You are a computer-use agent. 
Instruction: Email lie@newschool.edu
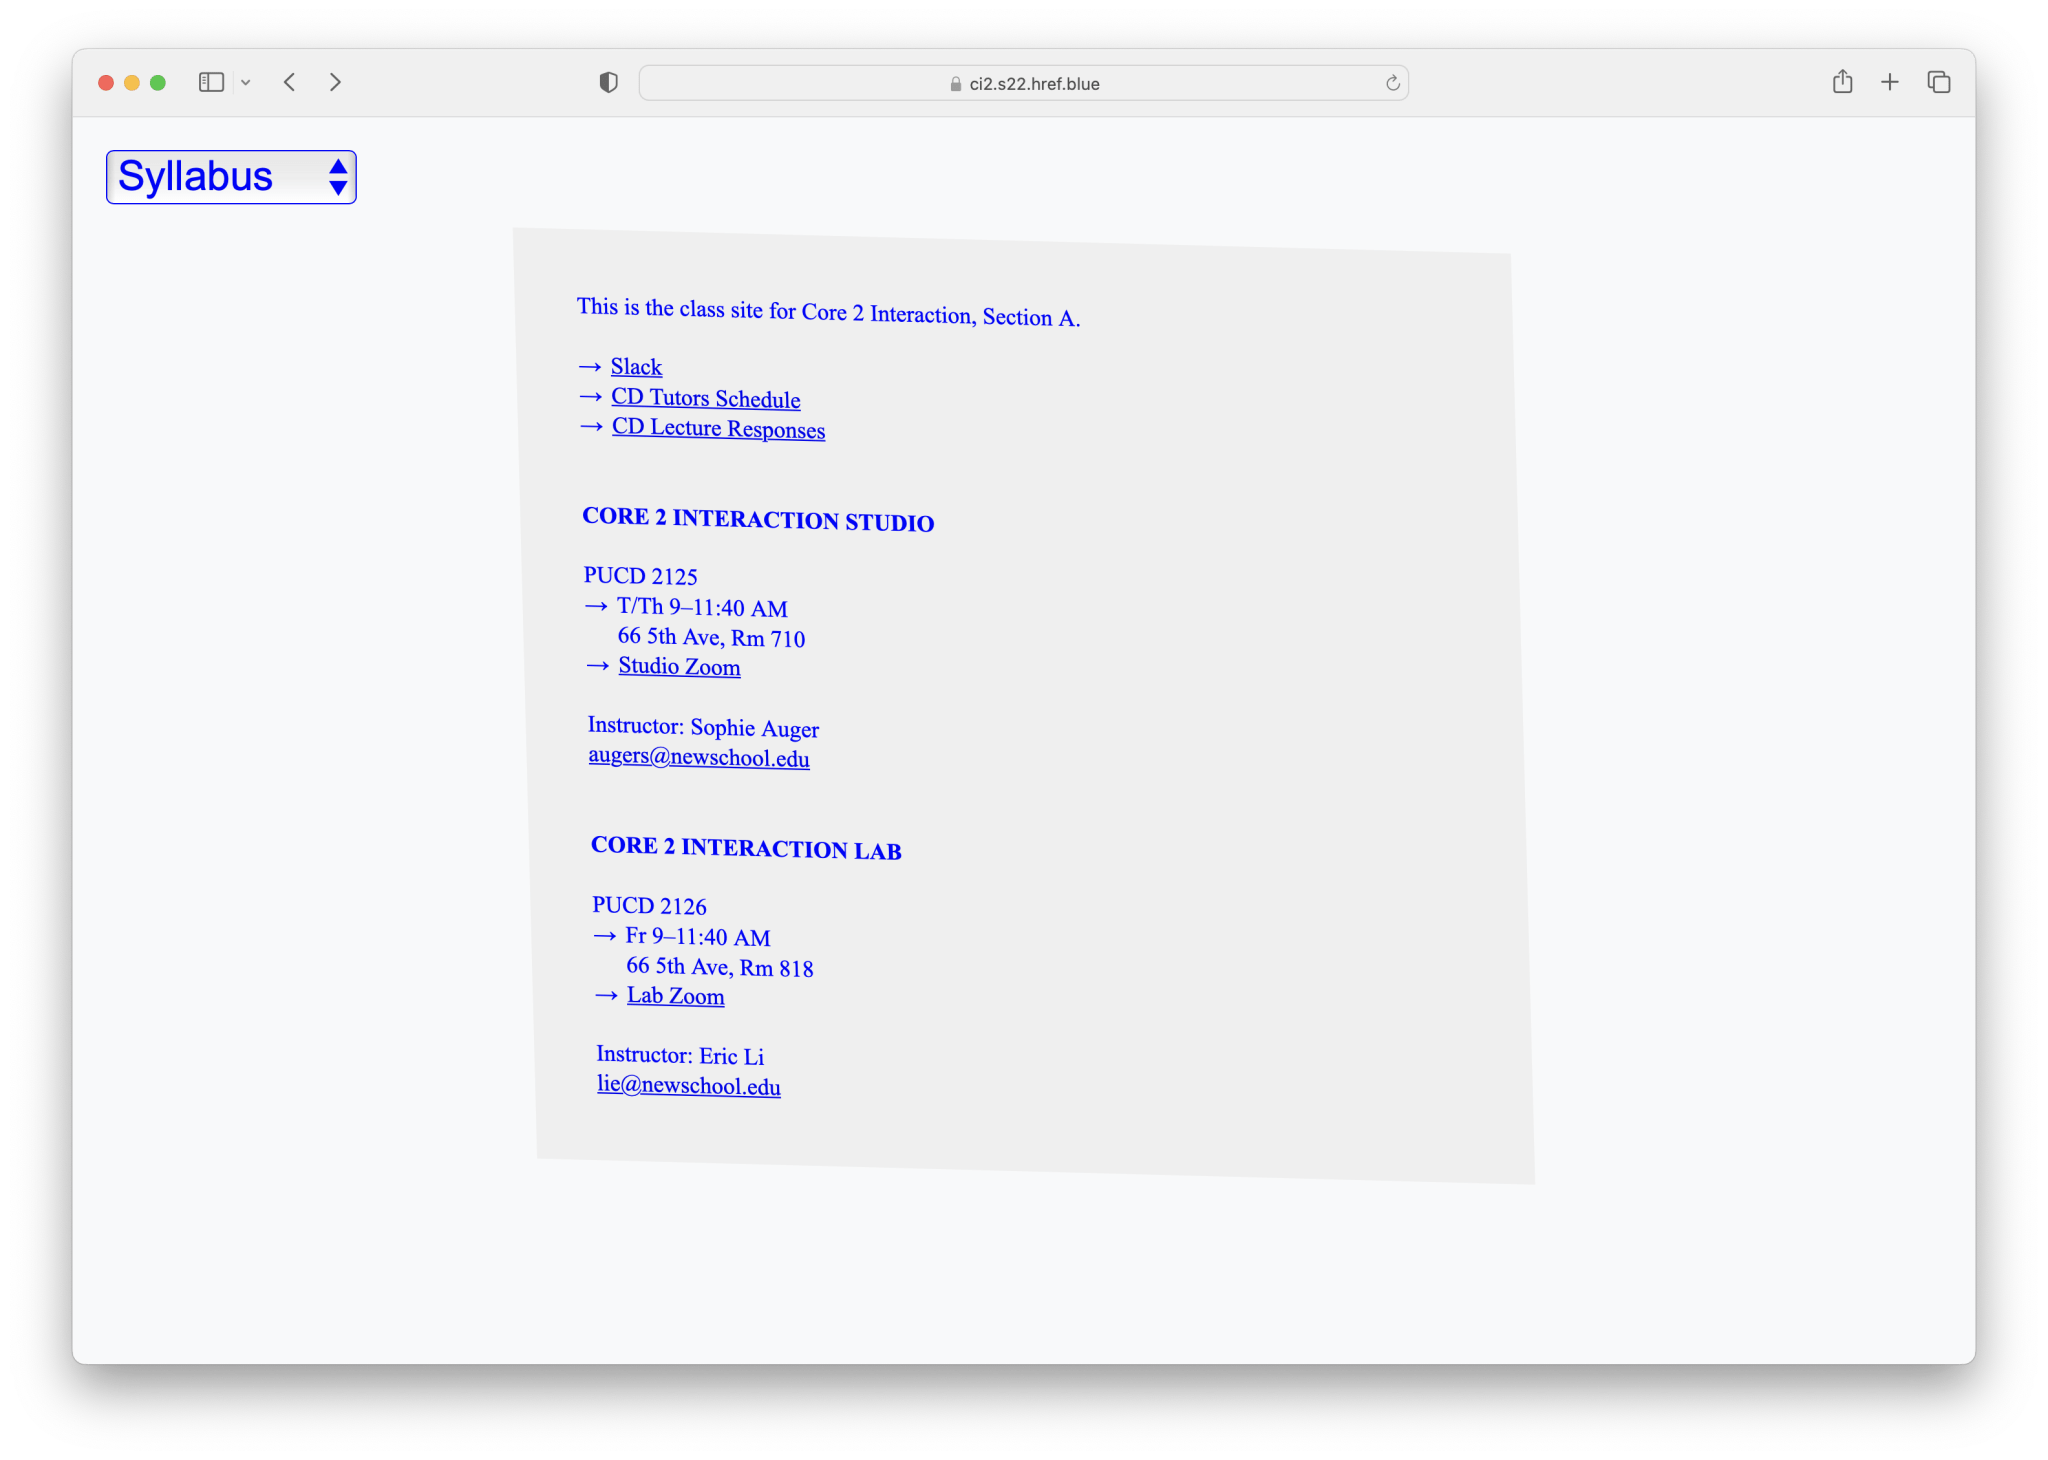(x=688, y=1085)
